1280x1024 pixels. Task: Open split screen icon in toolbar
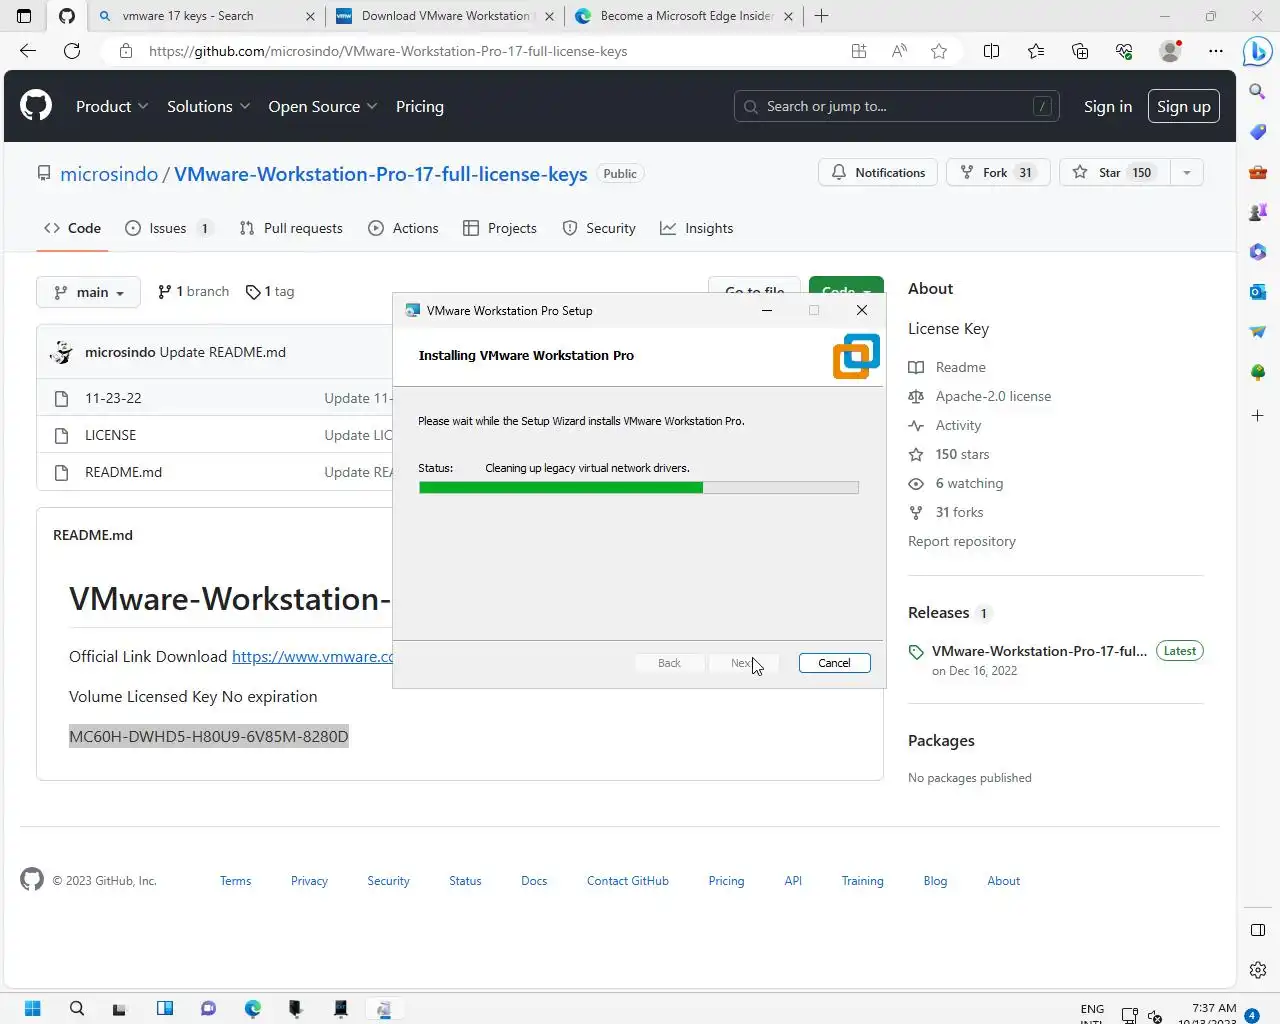click(992, 51)
